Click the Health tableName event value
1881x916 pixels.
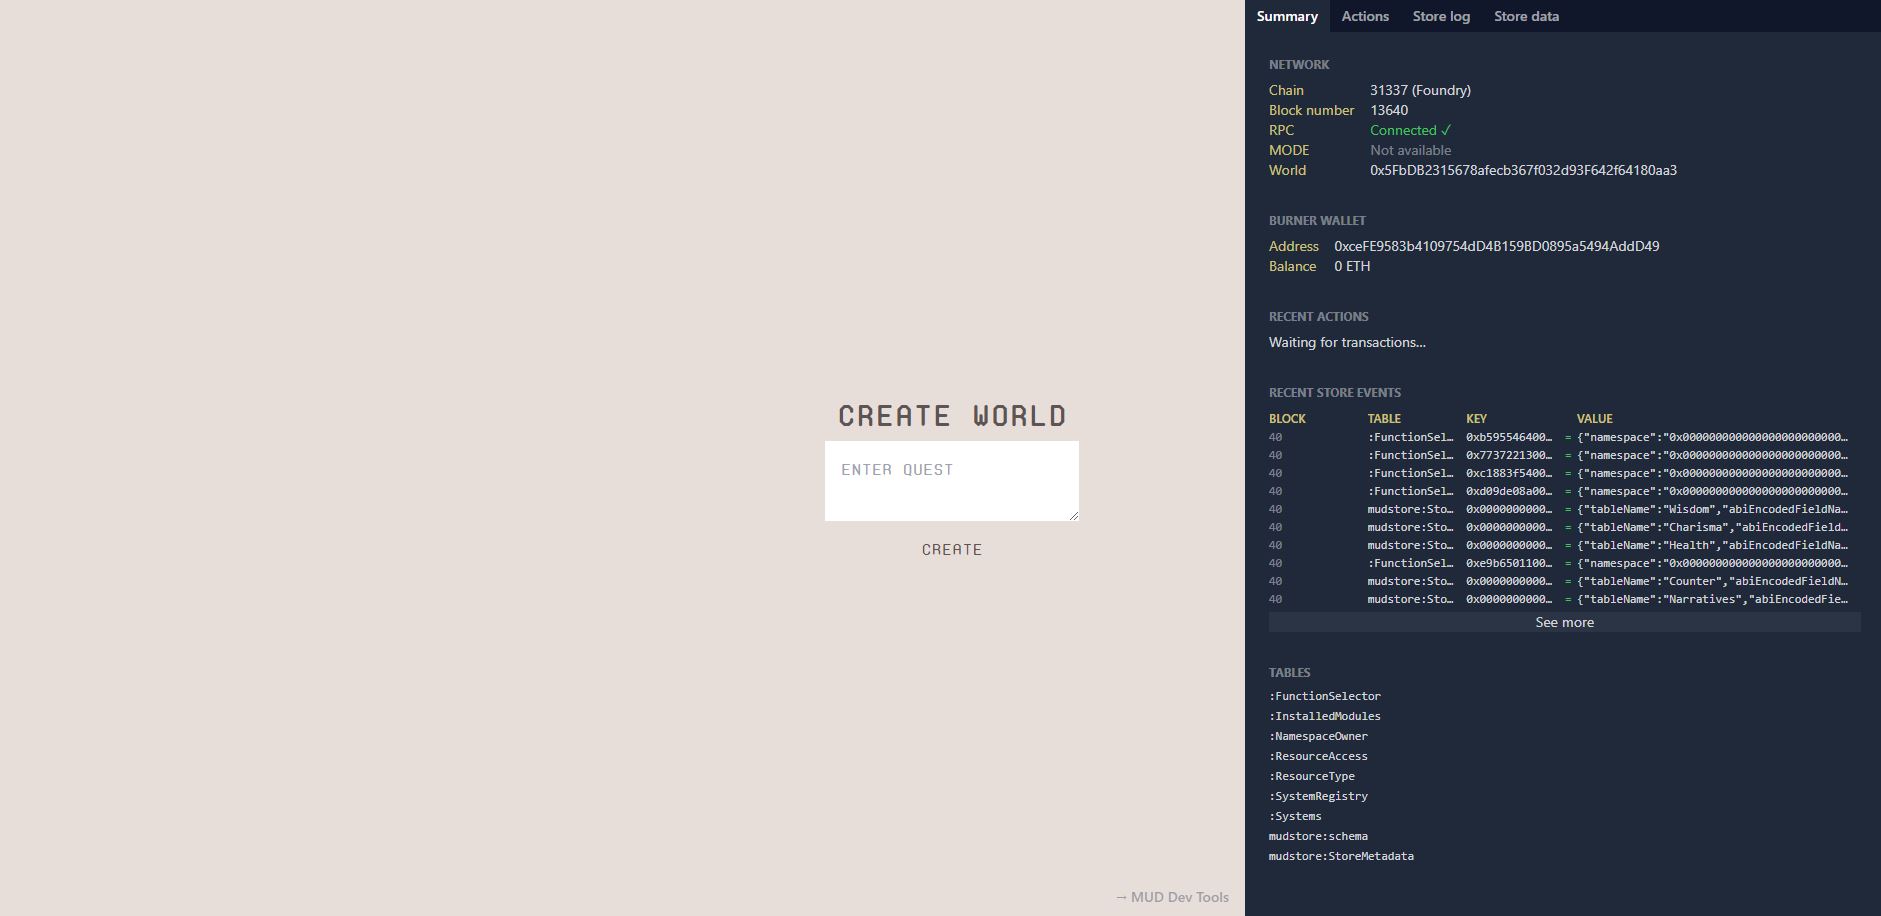(x=1712, y=545)
